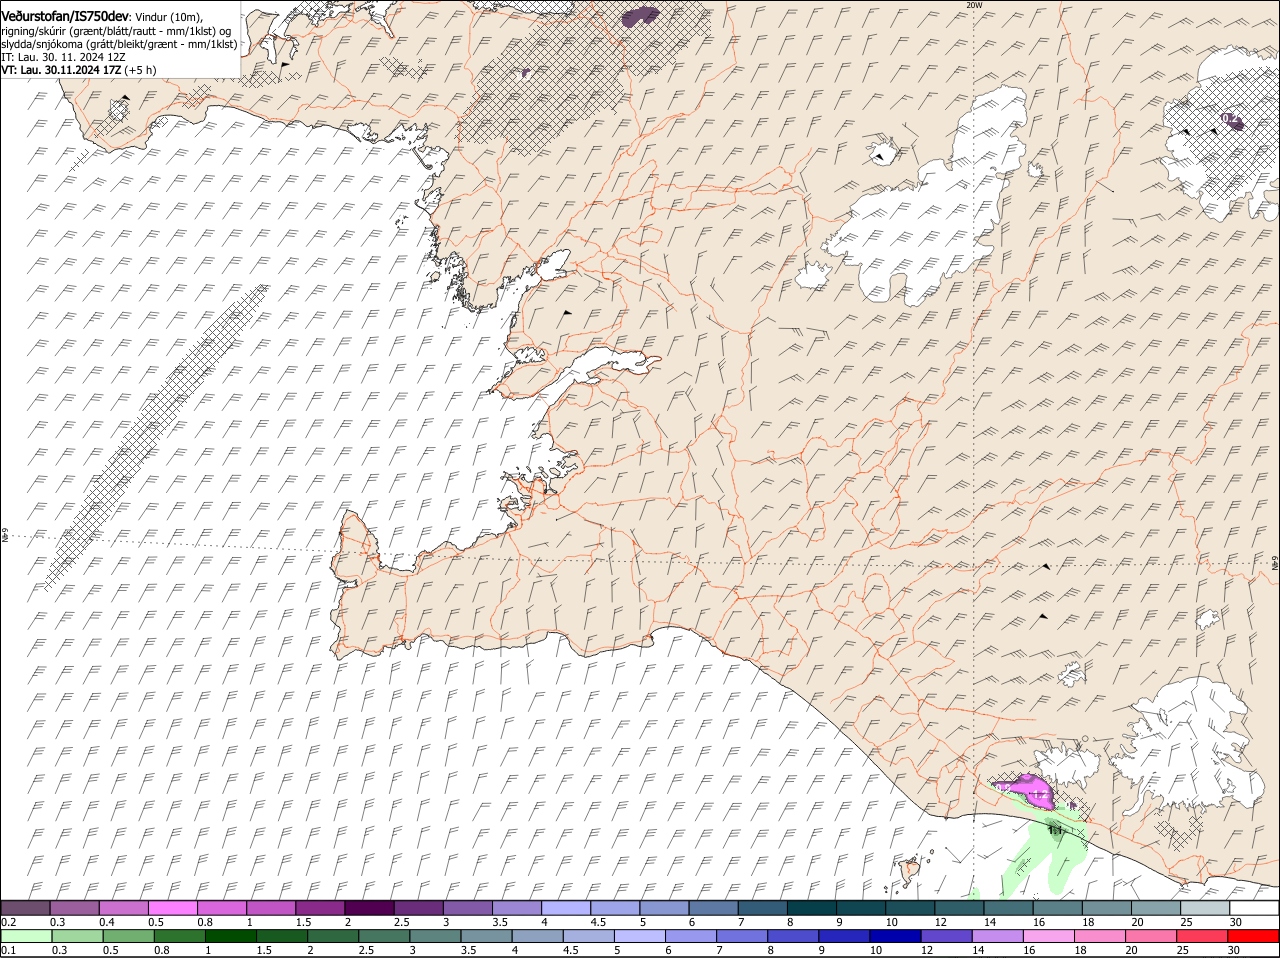Viewport: 1280px width, 958px height.
Task: Pick the light blue upper-row swatch labelled 4
Action: click(566, 908)
